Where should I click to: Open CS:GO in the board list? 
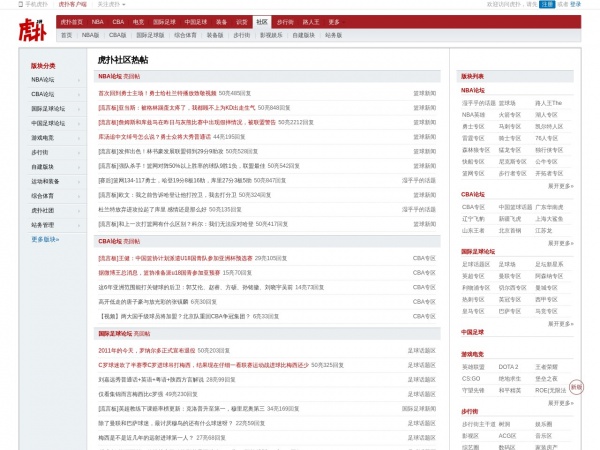pyautogui.click(x=471, y=378)
